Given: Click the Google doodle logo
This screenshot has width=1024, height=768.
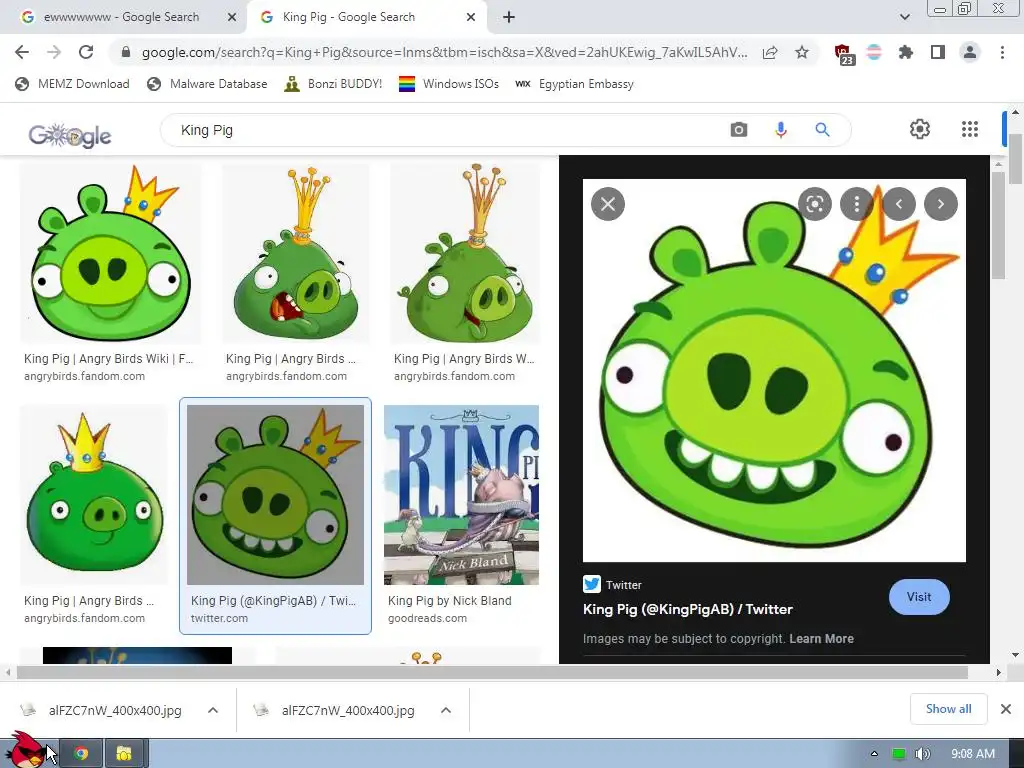Looking at the screenshot, I should tap(70, 135).
